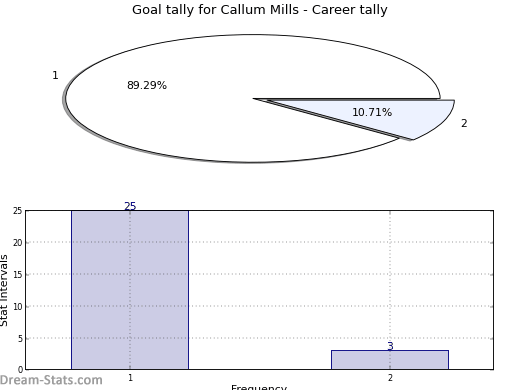Click x-axis tick label 2
The image size is (520, 390).
[390, 378]
